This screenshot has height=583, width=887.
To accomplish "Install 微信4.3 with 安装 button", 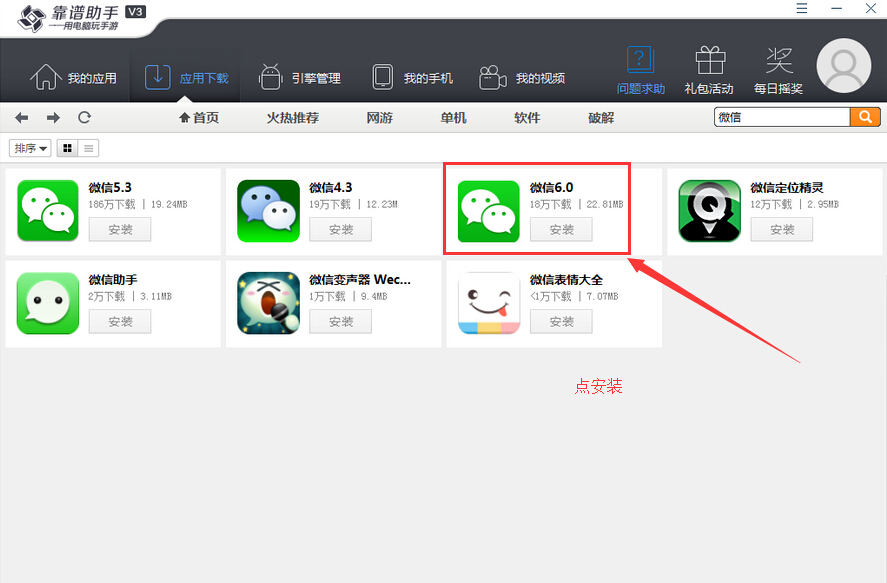I will pyautogui.click(x=341, y=229).
